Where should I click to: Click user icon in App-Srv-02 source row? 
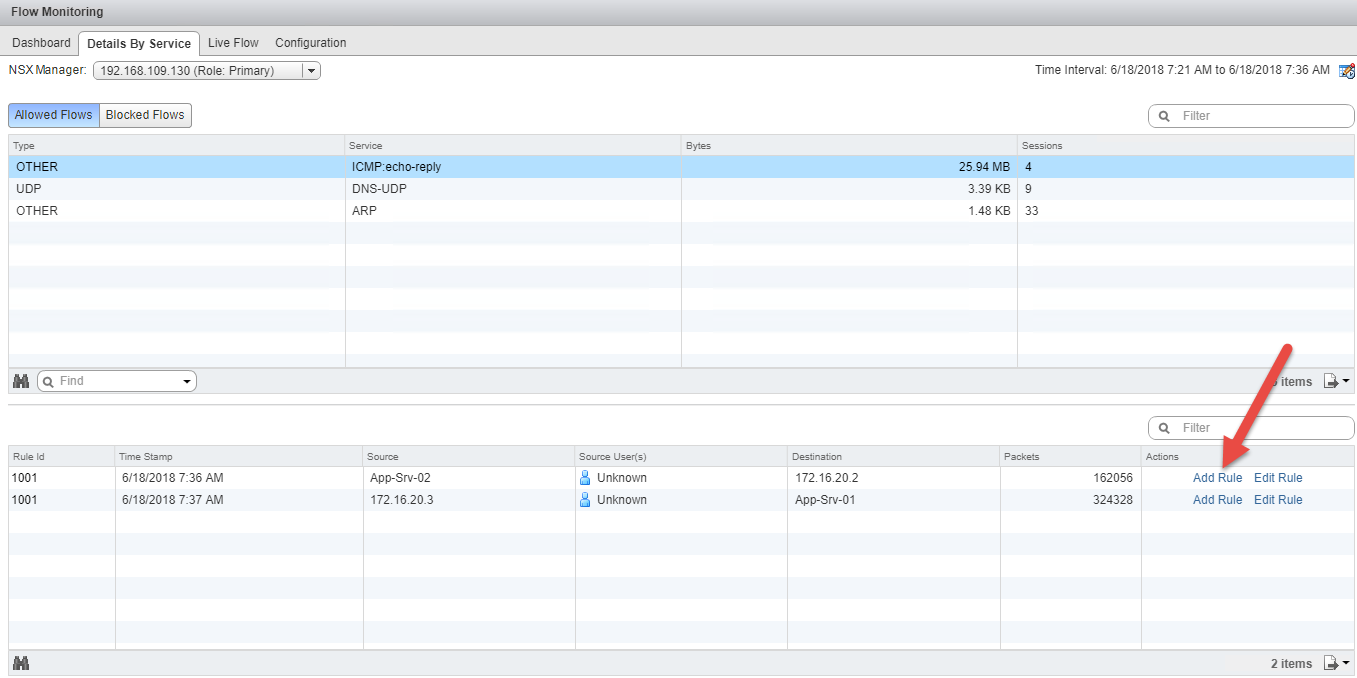click(585, 478)
